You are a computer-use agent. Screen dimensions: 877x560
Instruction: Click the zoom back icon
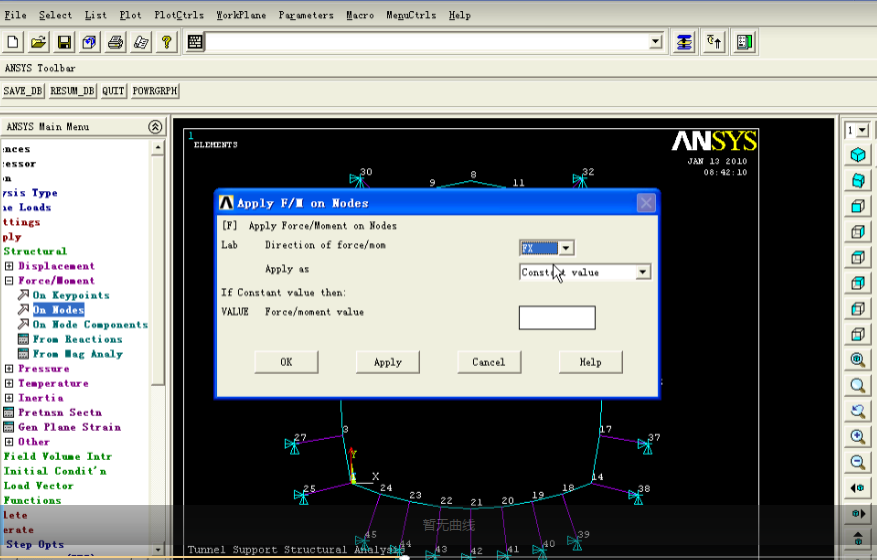click(857, 411)
